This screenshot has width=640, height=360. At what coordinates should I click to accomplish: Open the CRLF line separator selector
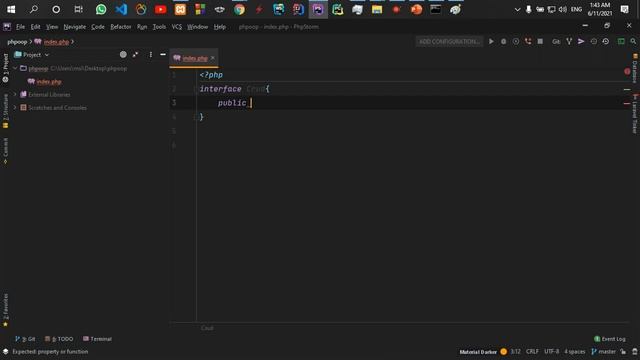(532, 351)
